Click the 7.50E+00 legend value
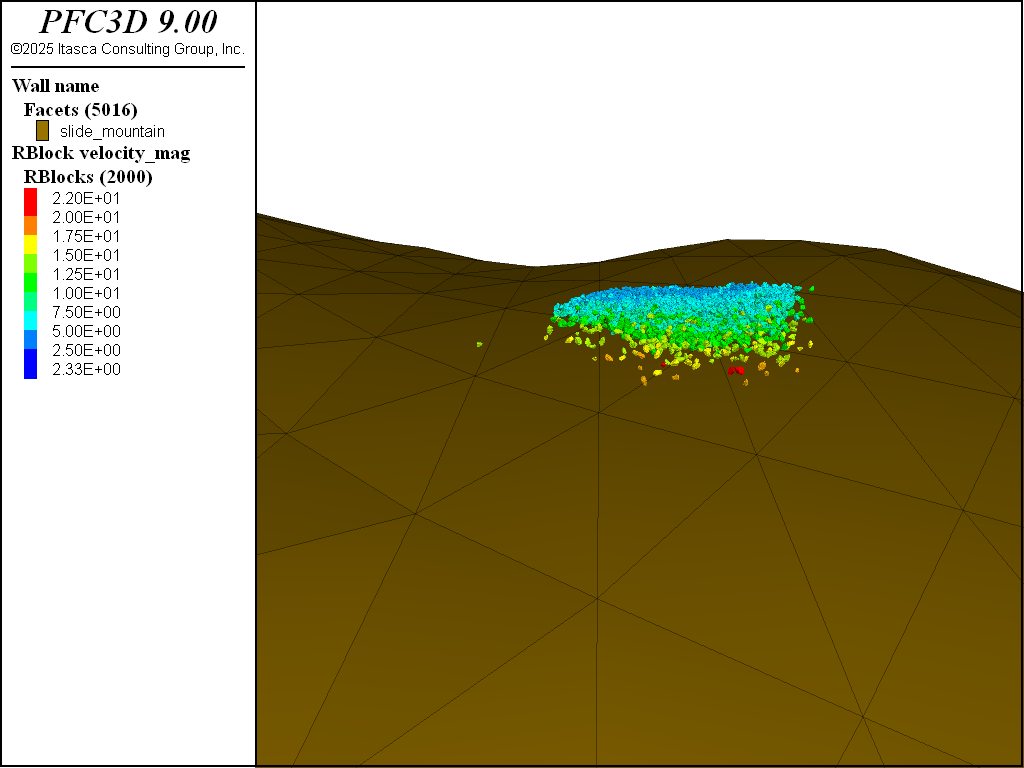 [x=86, y=312]
